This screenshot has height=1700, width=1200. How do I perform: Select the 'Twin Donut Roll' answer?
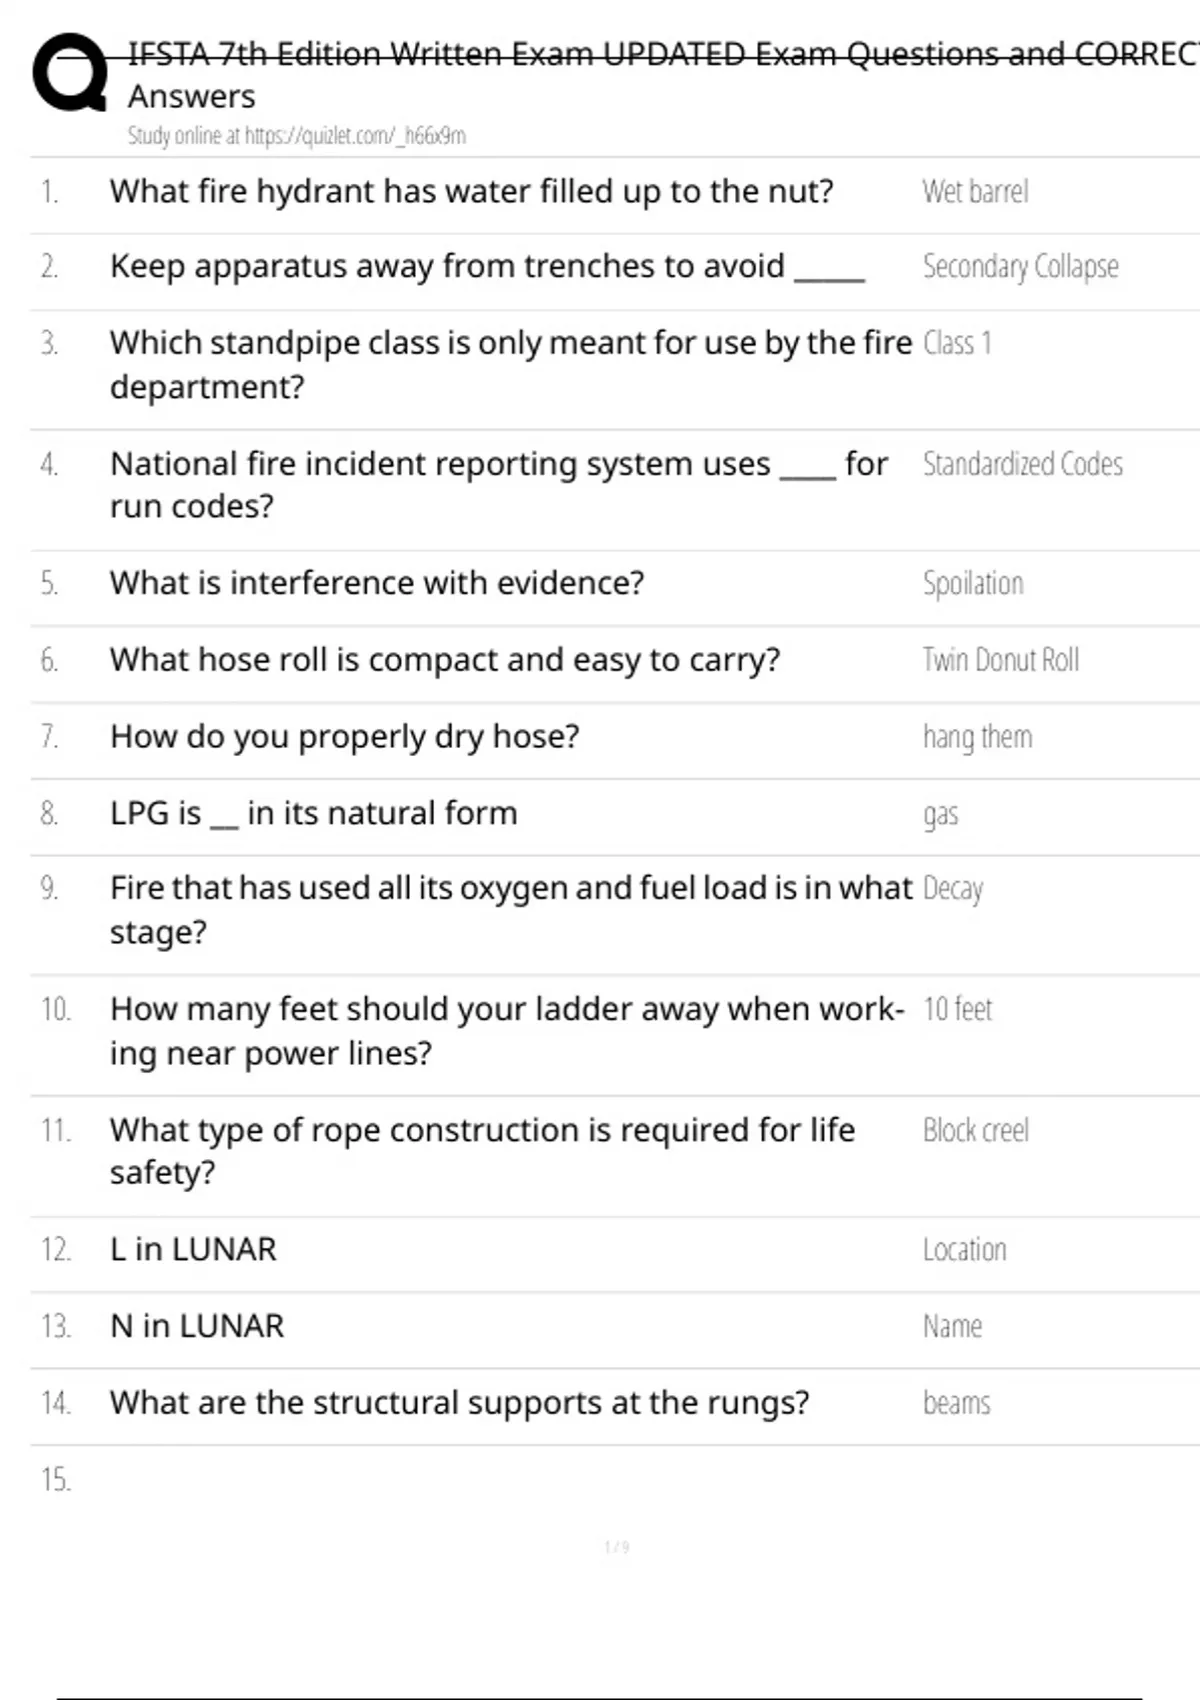(x=1000, y=660)
